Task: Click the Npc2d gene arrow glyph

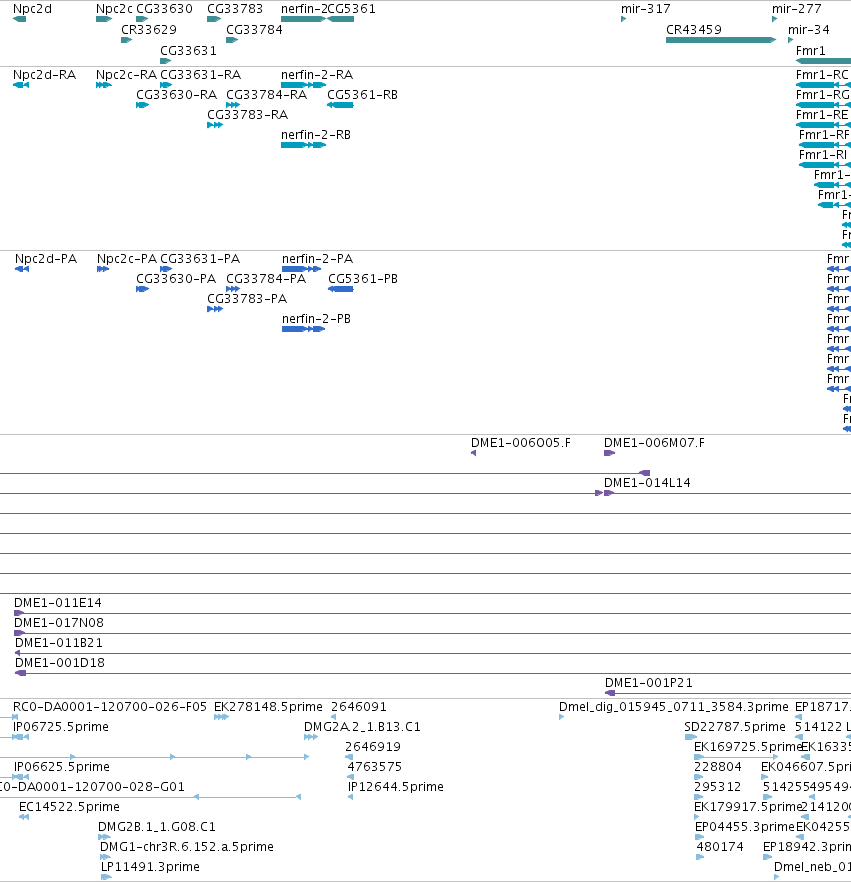Action: coord(20,19)
